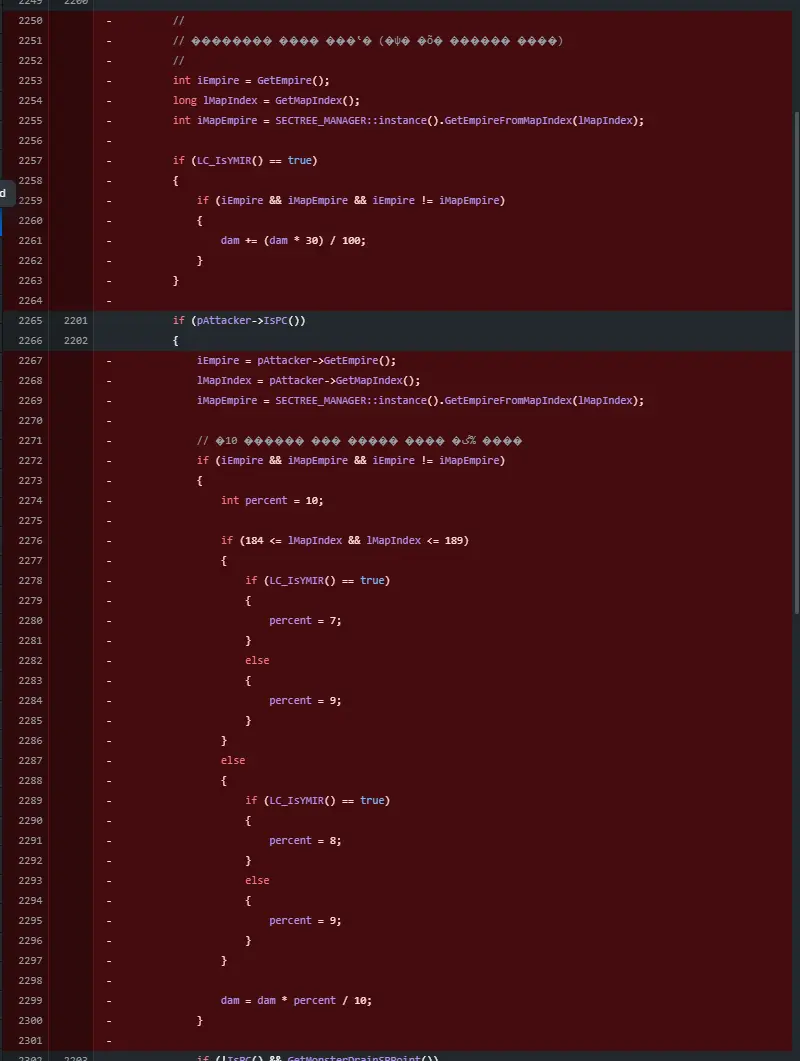Click the garbled comment on line 2251
This screenshot has height=1061, width=800.
click(368, 41)
